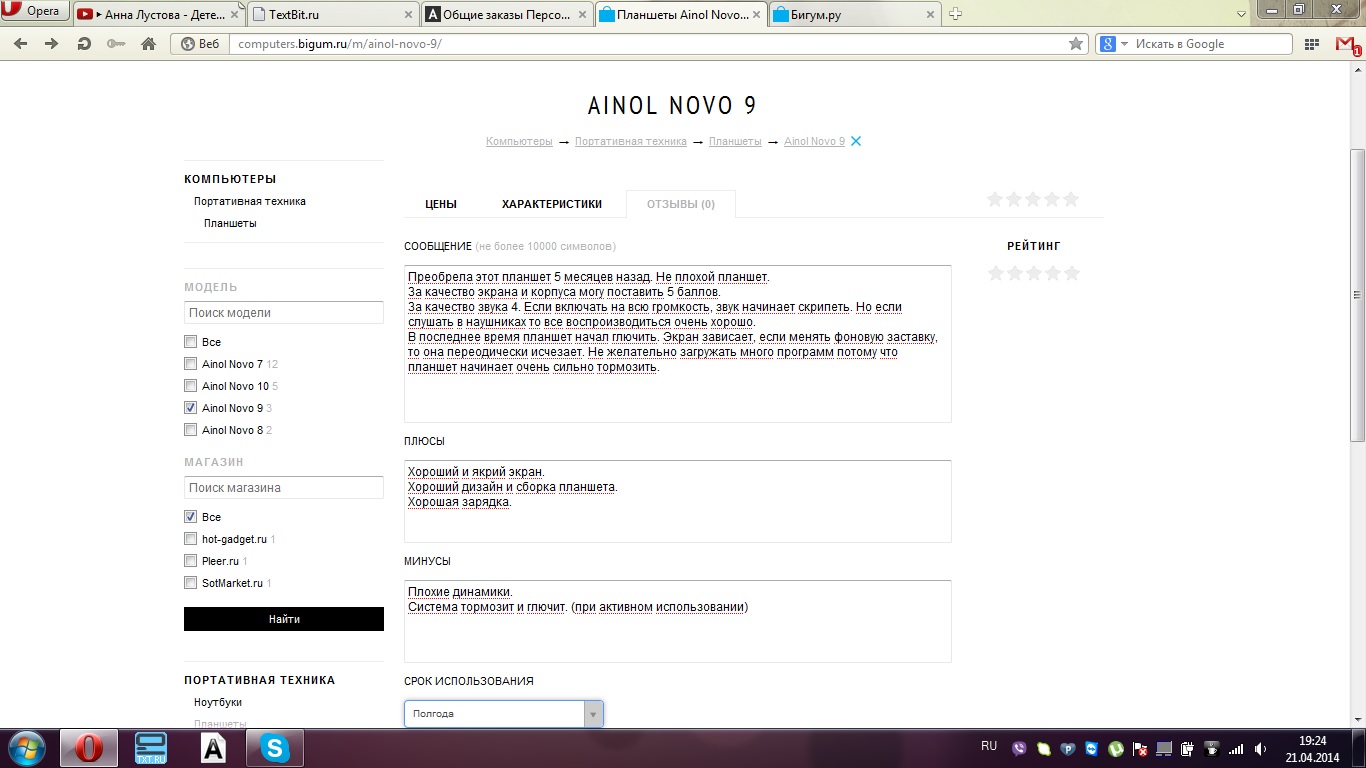Open the sidebar 'Планшеты' link under Компьютеры

[x=230, y=223]
